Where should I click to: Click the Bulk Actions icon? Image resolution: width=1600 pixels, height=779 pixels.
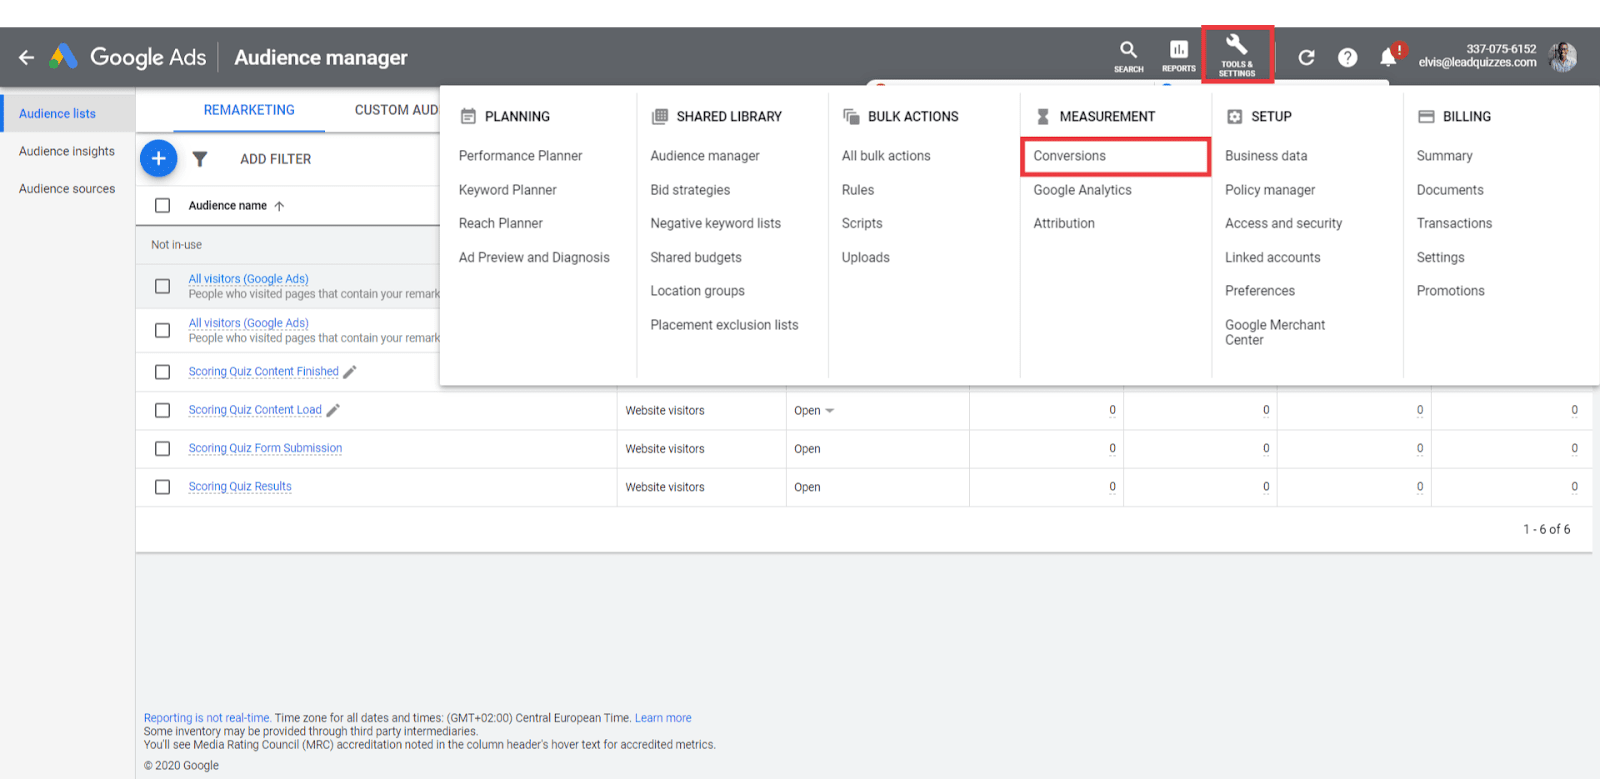click(851, 116)
